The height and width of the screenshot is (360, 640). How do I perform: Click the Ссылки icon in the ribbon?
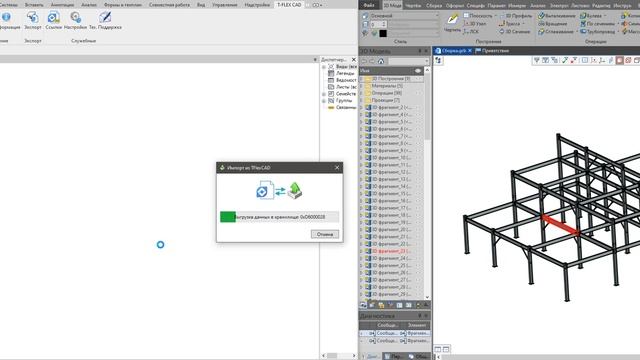[53, 18]
